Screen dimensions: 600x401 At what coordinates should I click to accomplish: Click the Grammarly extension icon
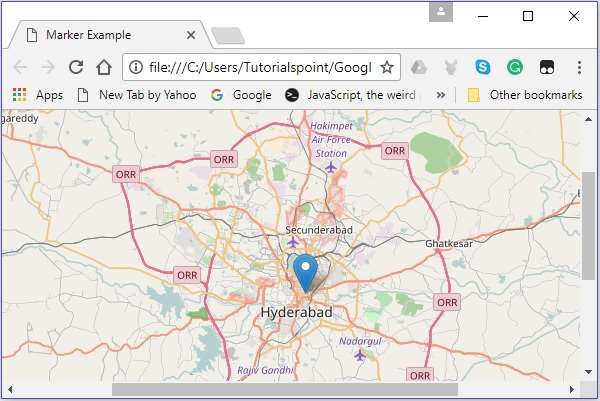tap(514, 67)
